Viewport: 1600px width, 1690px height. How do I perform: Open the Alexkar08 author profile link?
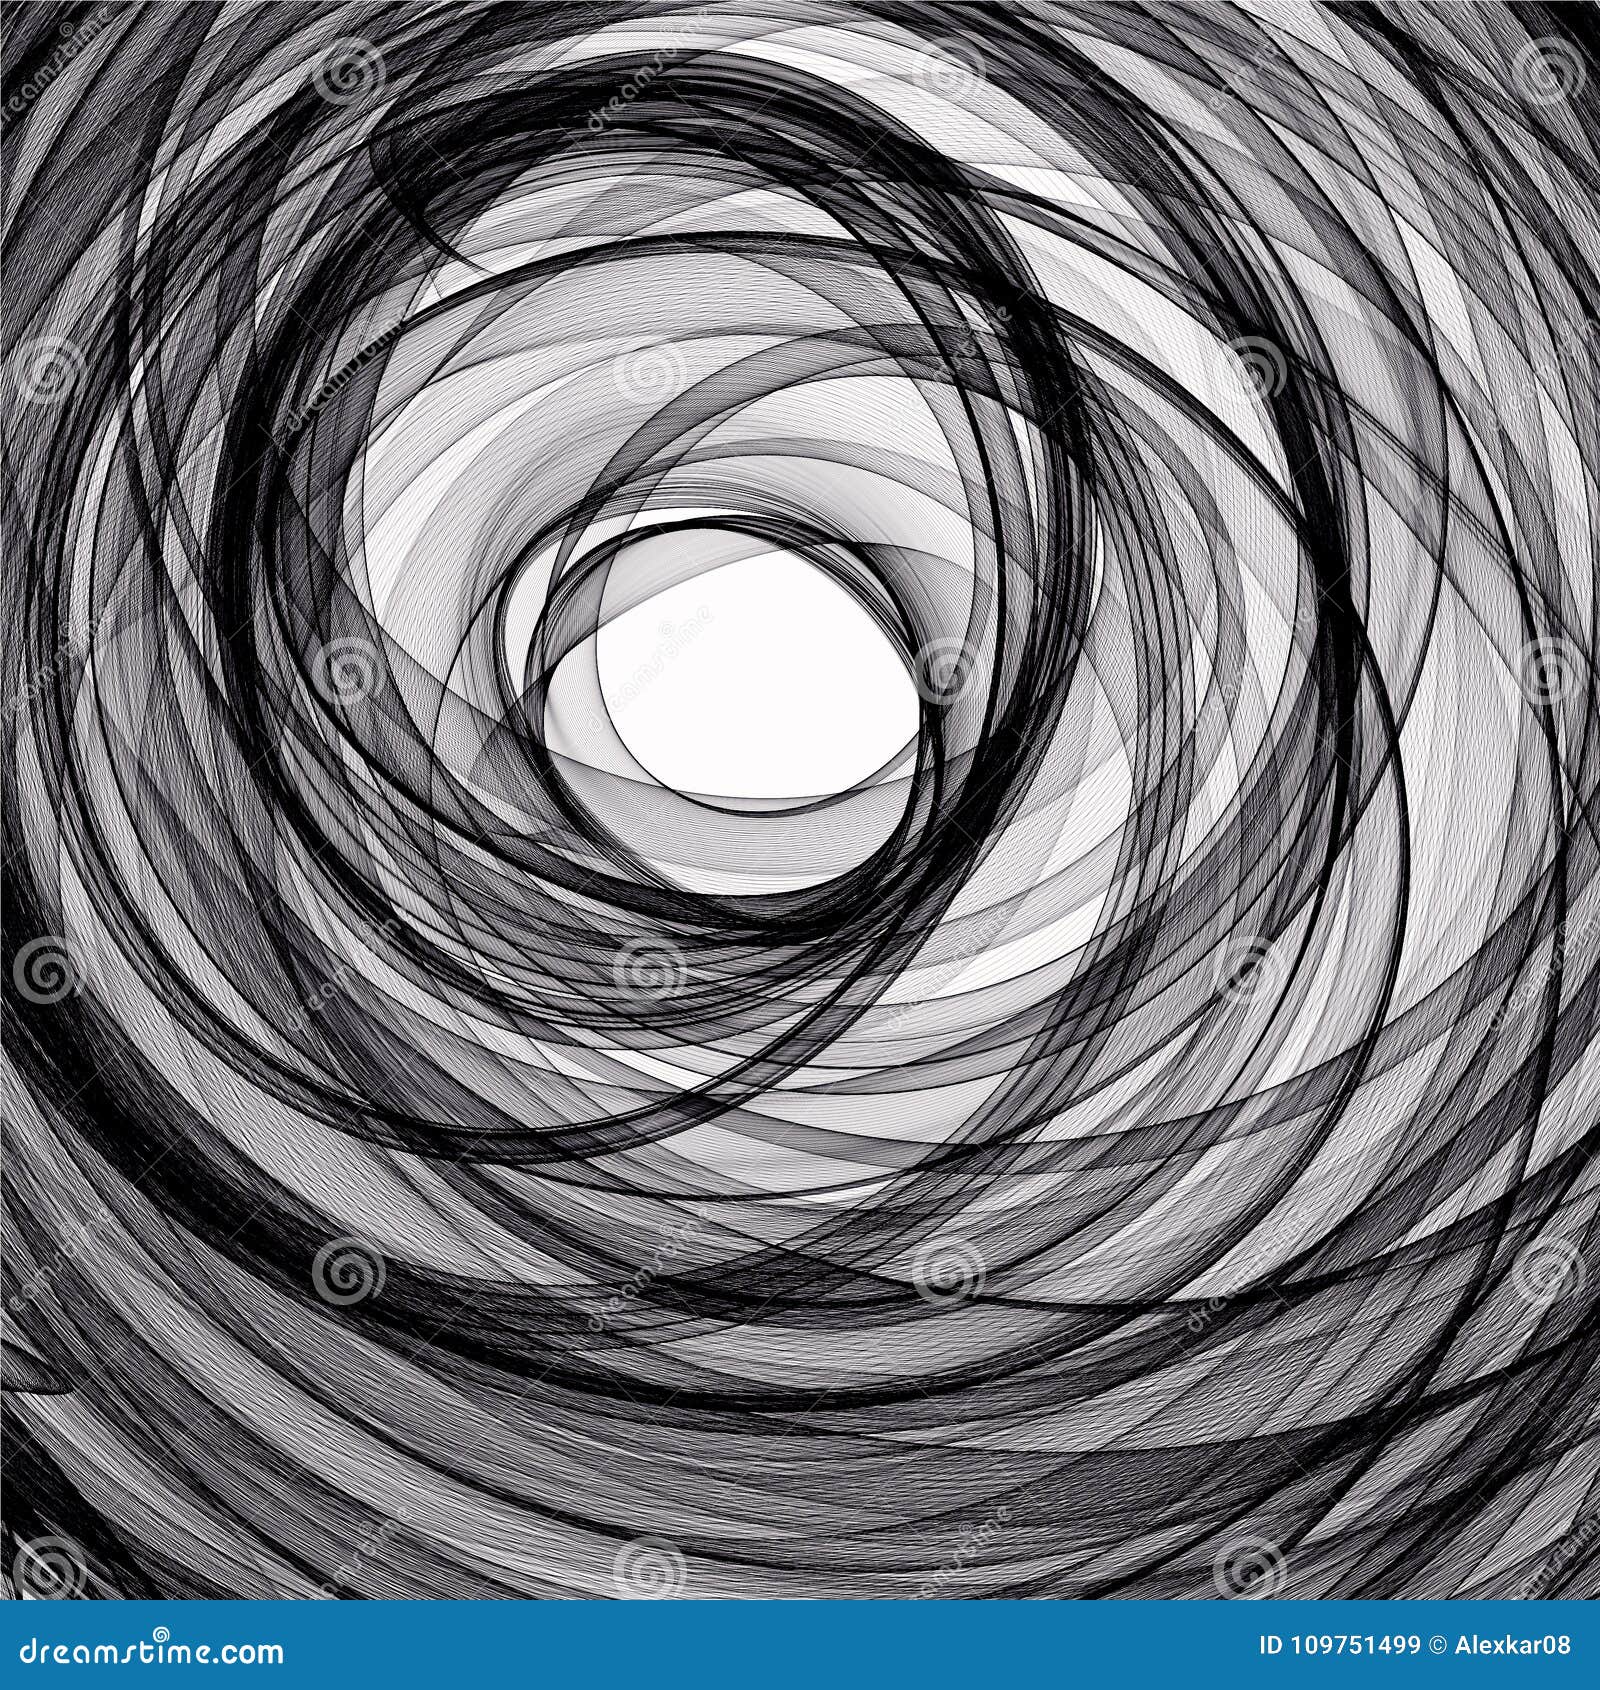point(1510,1642)
